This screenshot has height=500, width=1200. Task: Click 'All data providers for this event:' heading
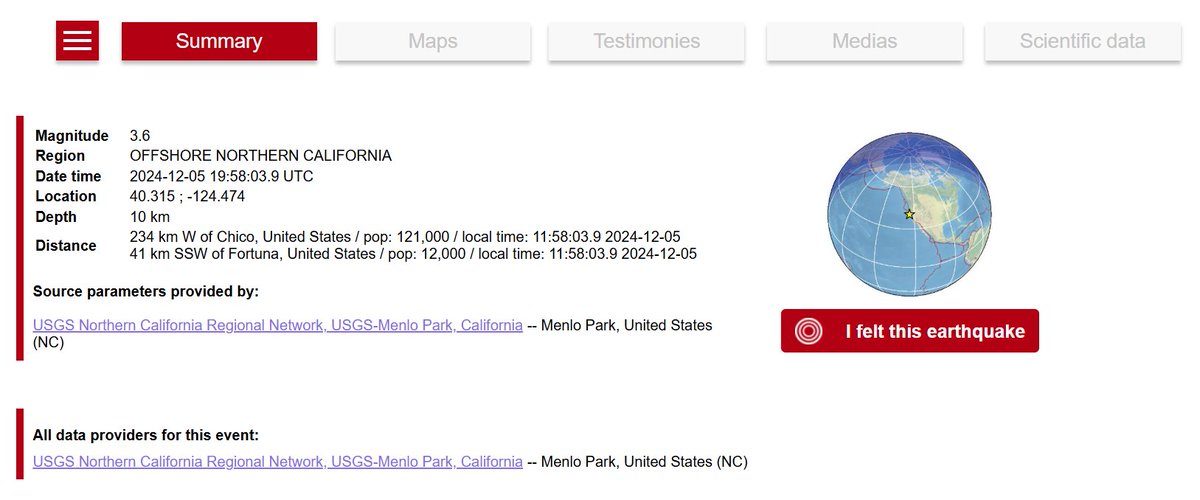coord(146,435)
